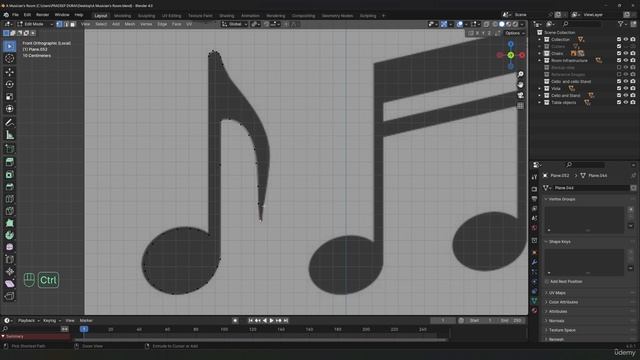The image size is (640, 360).
Task: Select the Transform tool
Action: coord(9,109)
